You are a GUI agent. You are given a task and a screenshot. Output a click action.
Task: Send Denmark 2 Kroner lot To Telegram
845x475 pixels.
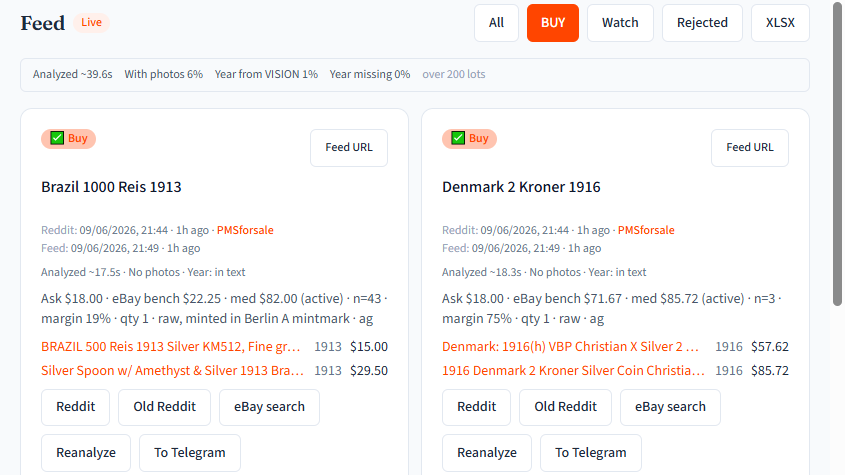click(x=591, y=453)
